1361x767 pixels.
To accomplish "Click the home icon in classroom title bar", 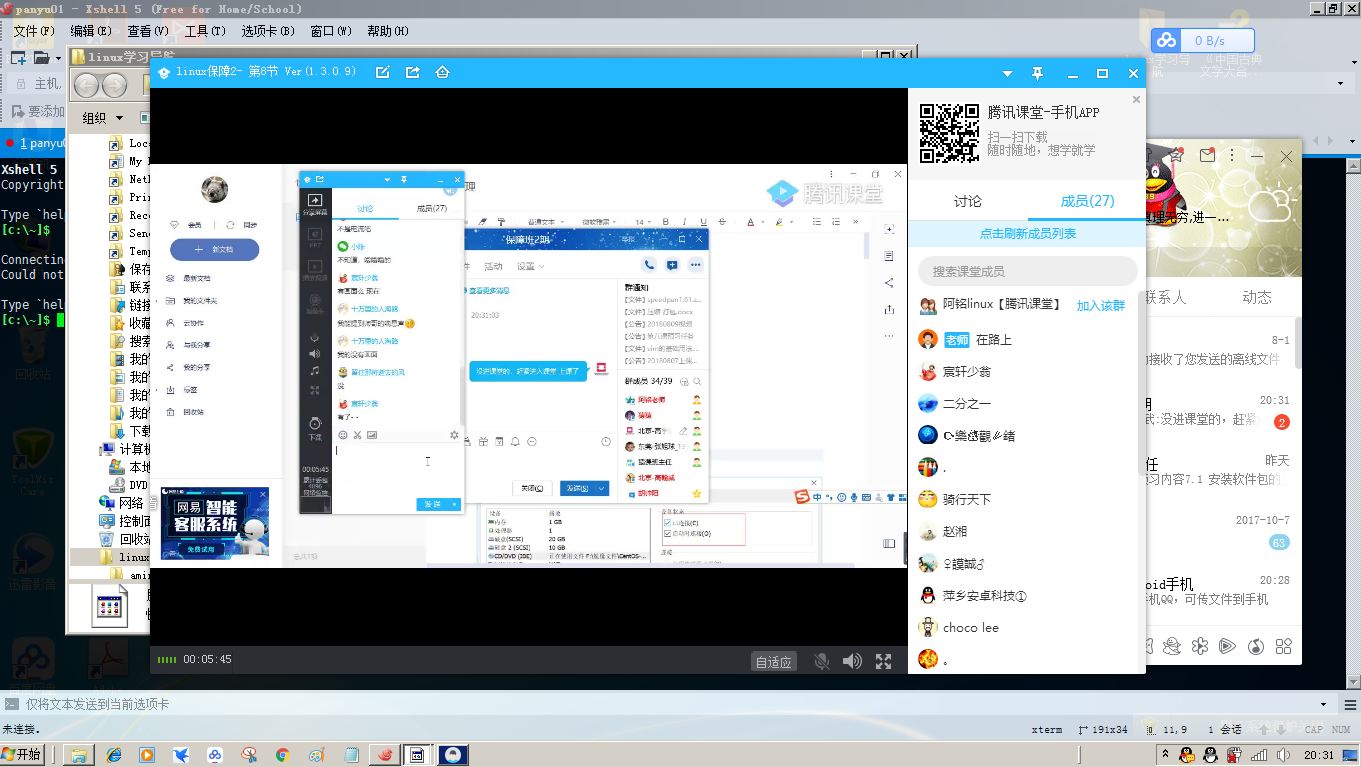I will [442, 73].
